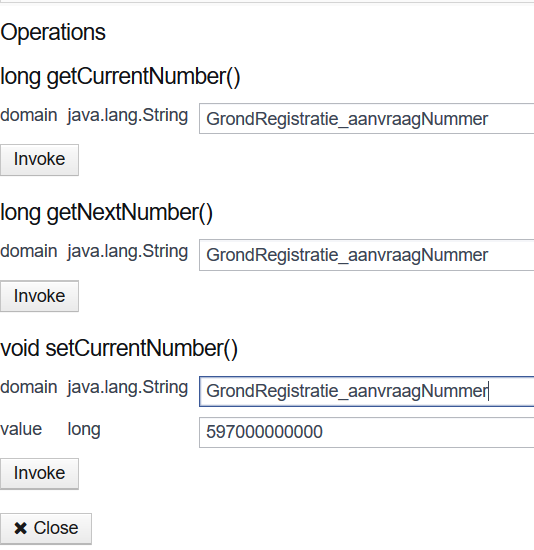
Task: Click the domain label under getCurrentNumber
Action: [x=29, y=115]
